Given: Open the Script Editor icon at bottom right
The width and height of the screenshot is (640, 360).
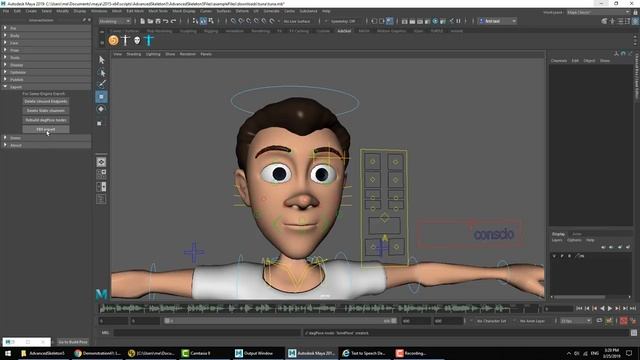Looking at the screenshot, I should point(633,333).
